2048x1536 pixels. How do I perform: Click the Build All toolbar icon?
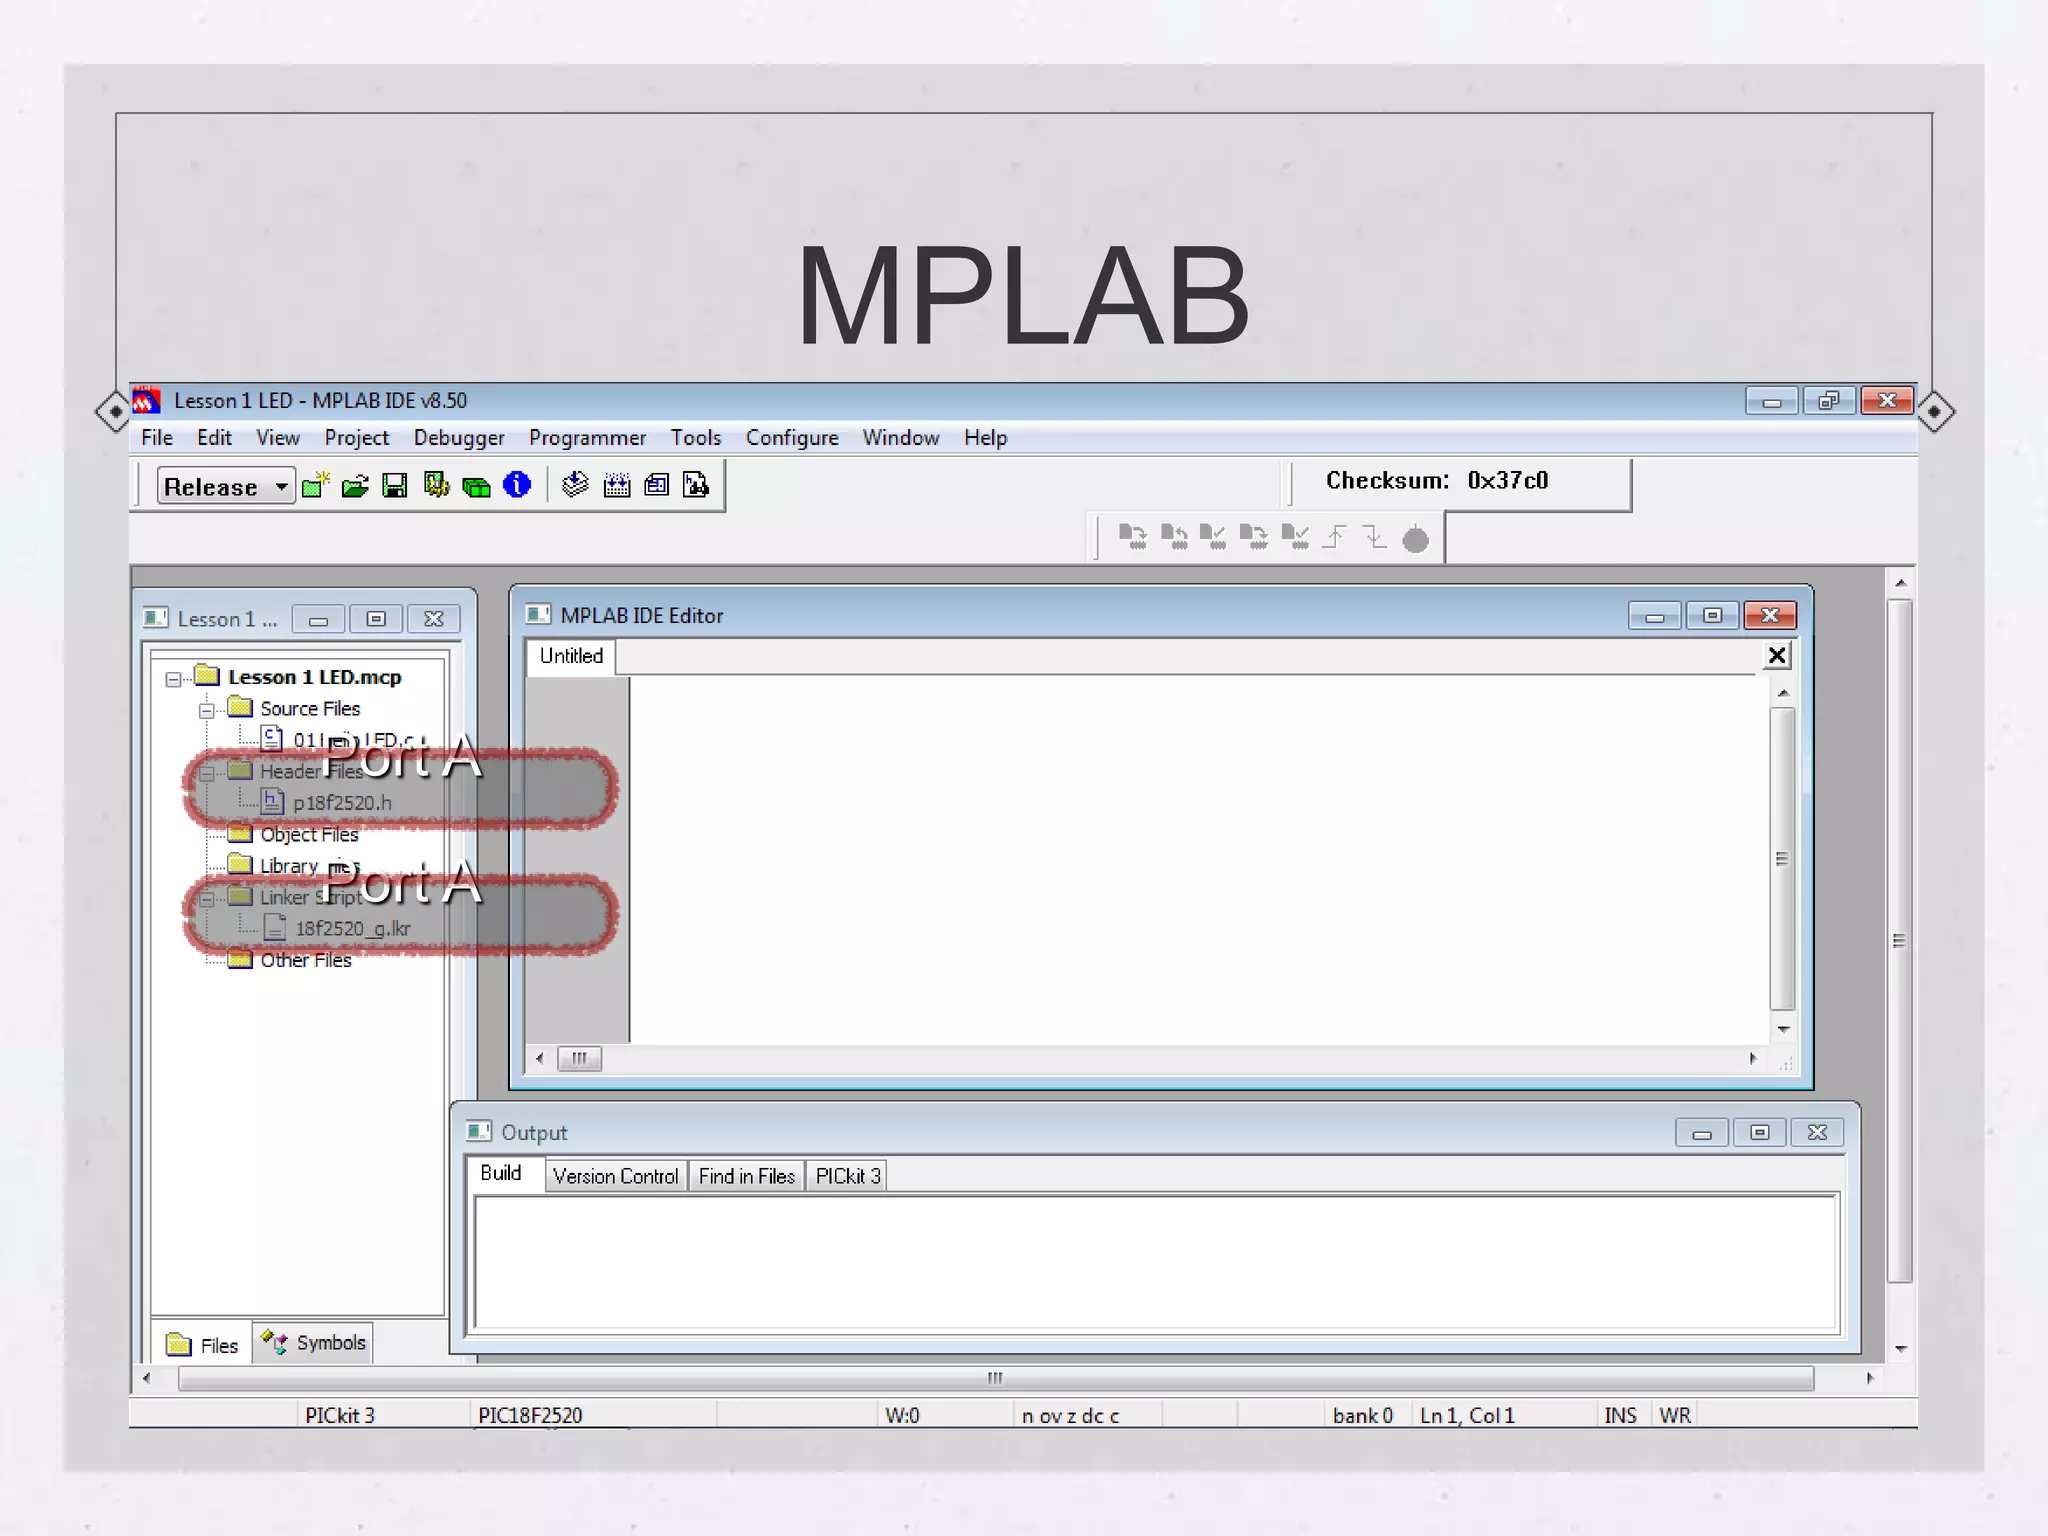tap(617, 485)
